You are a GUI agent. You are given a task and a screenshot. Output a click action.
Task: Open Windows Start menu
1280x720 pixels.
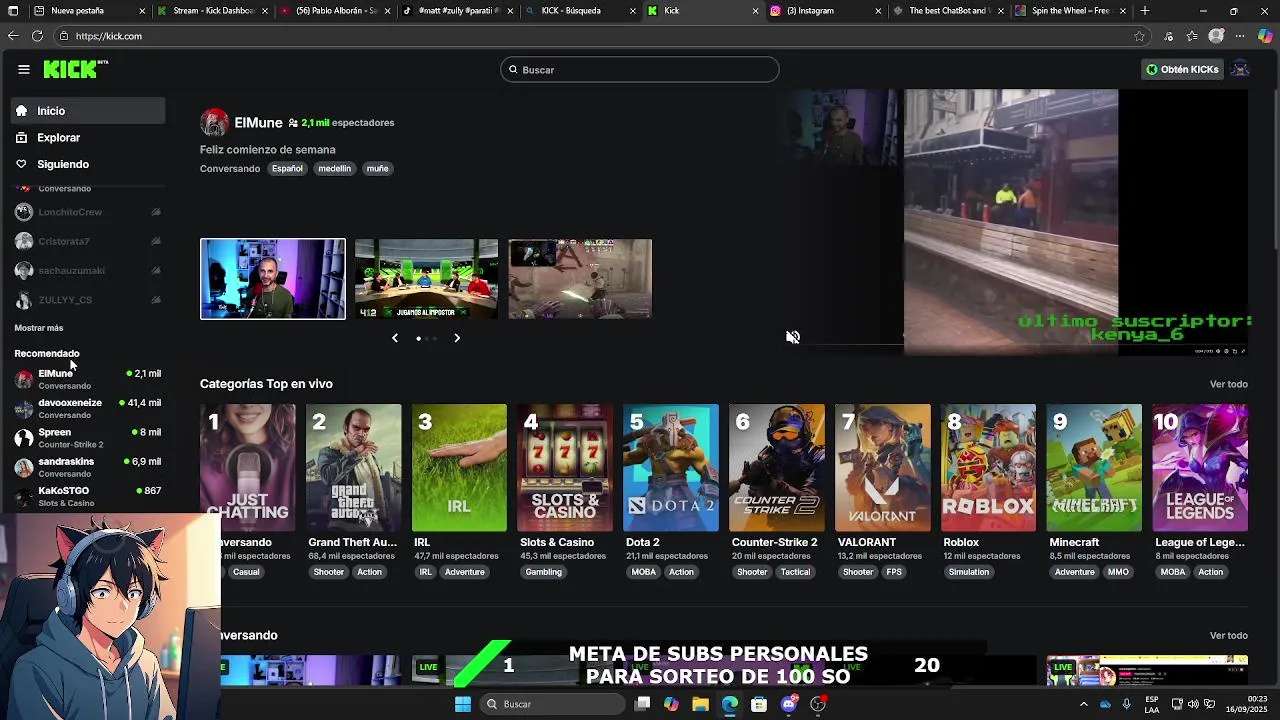point(462,704)
